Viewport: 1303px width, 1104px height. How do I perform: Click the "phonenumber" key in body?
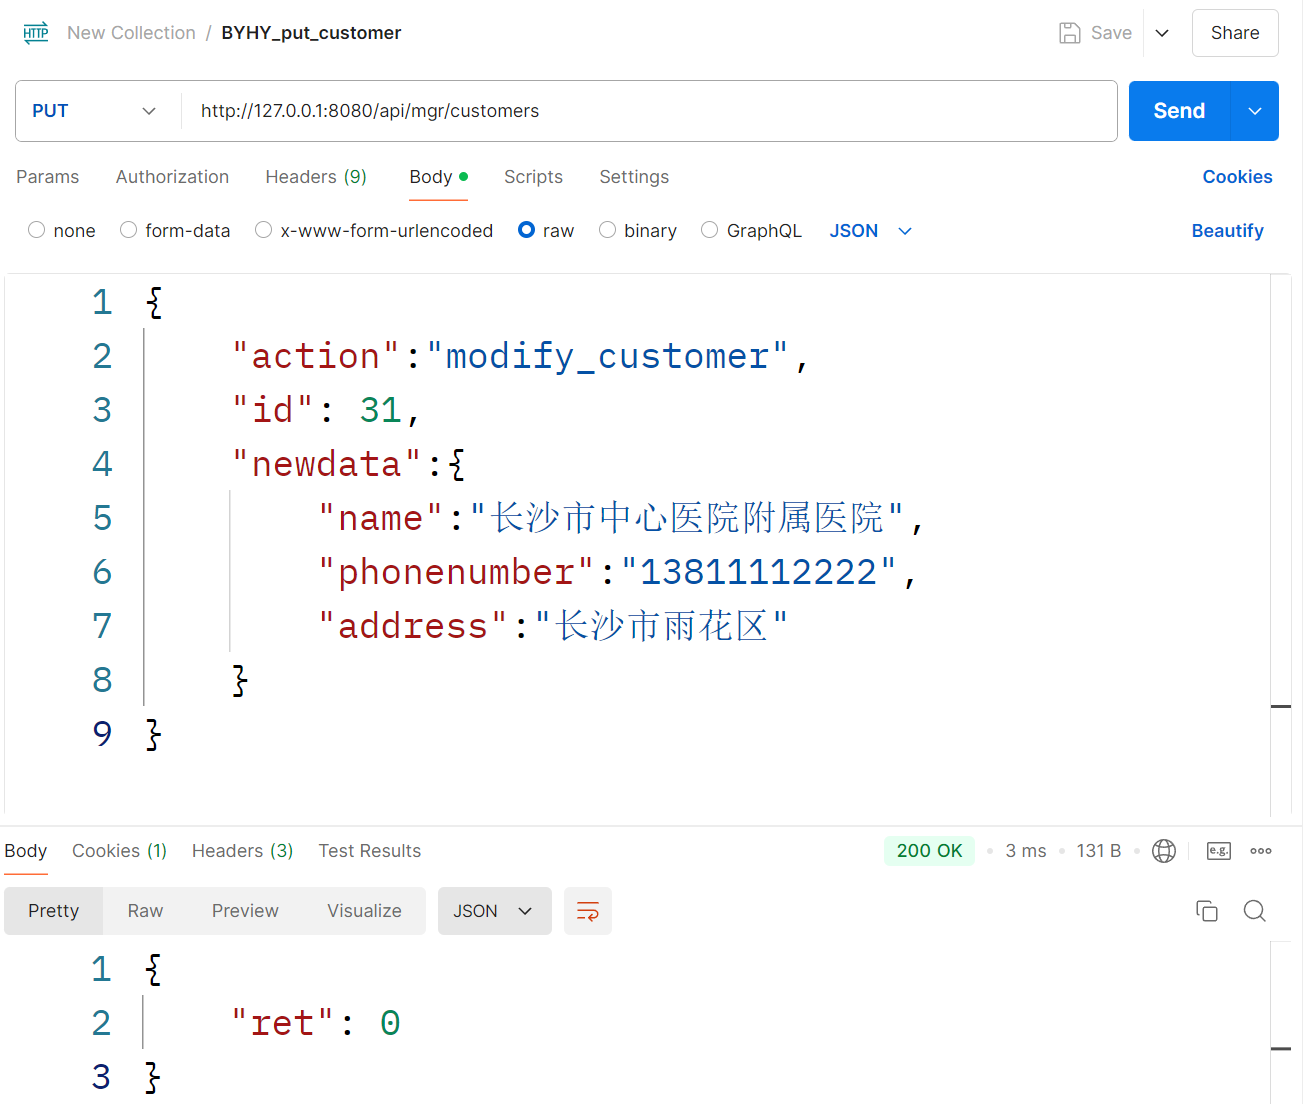point(456,572)
